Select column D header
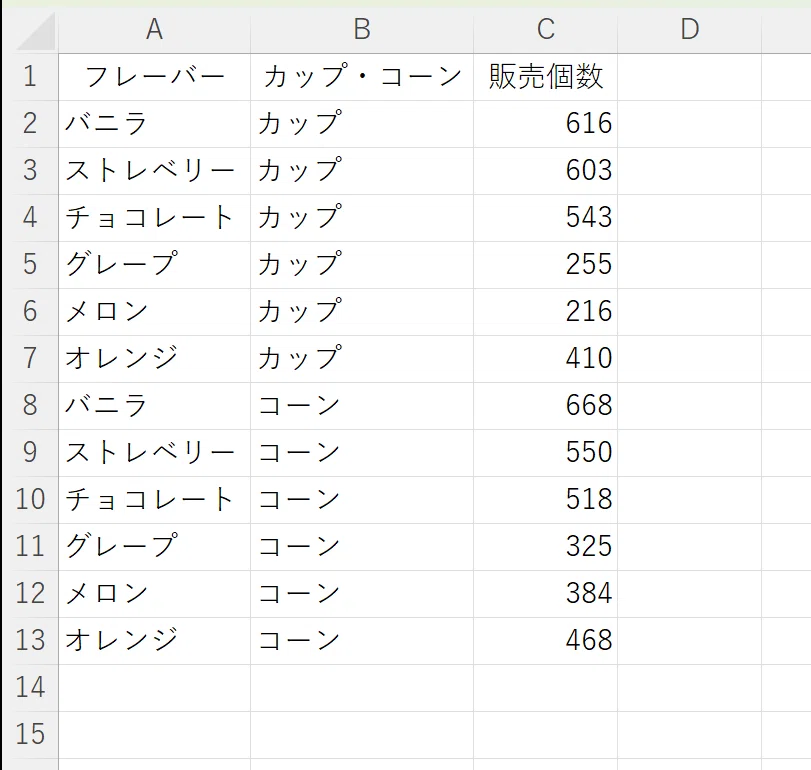811x770 pixels. coord(689,29)
